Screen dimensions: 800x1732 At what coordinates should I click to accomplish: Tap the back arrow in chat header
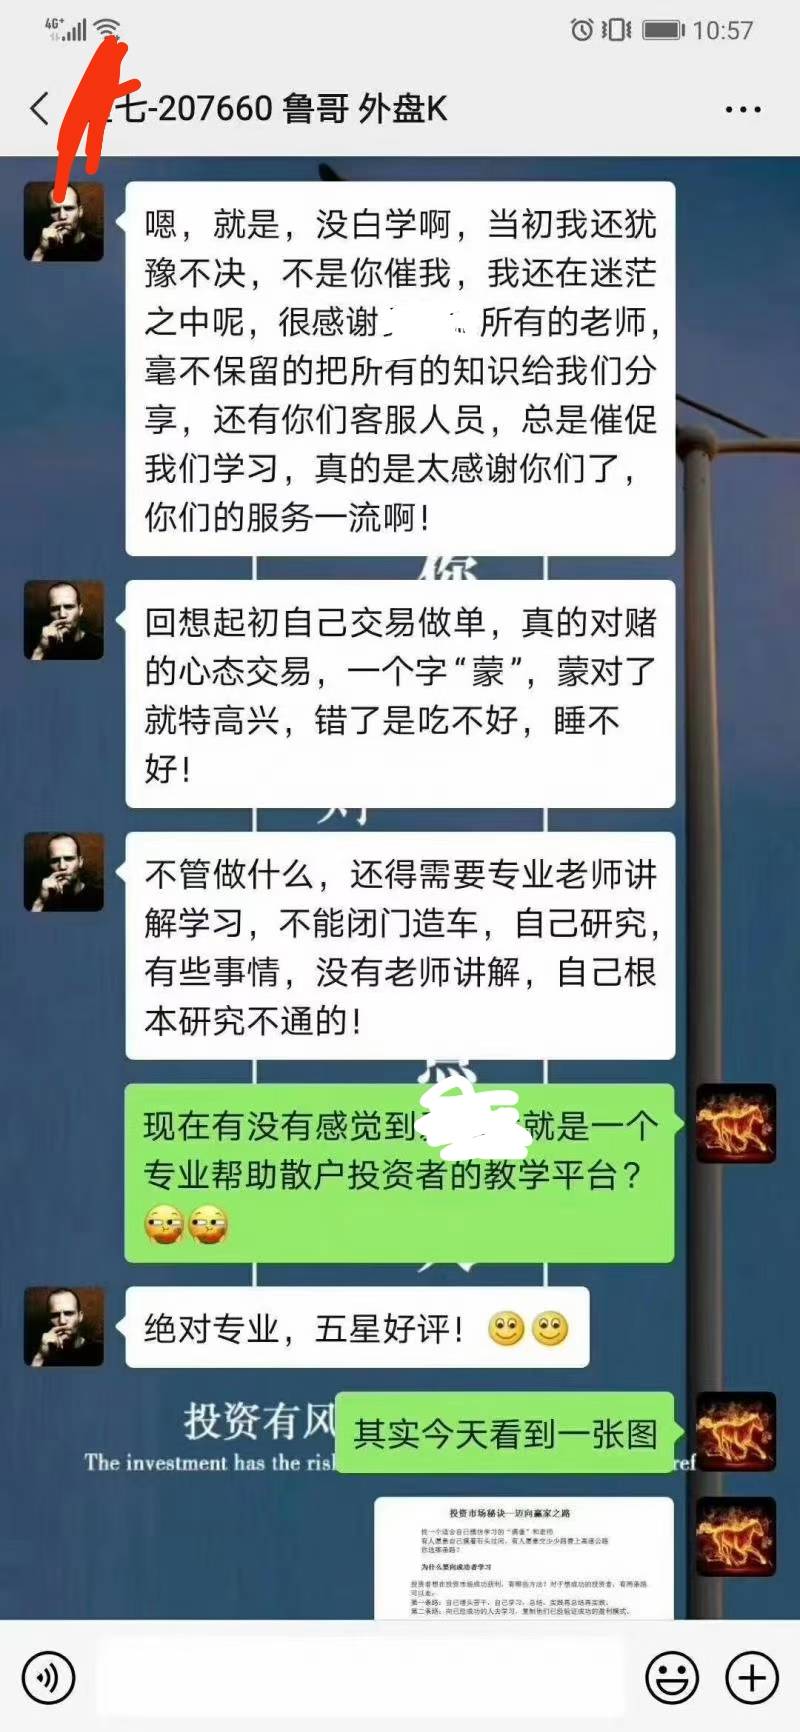tap(40, 108)
